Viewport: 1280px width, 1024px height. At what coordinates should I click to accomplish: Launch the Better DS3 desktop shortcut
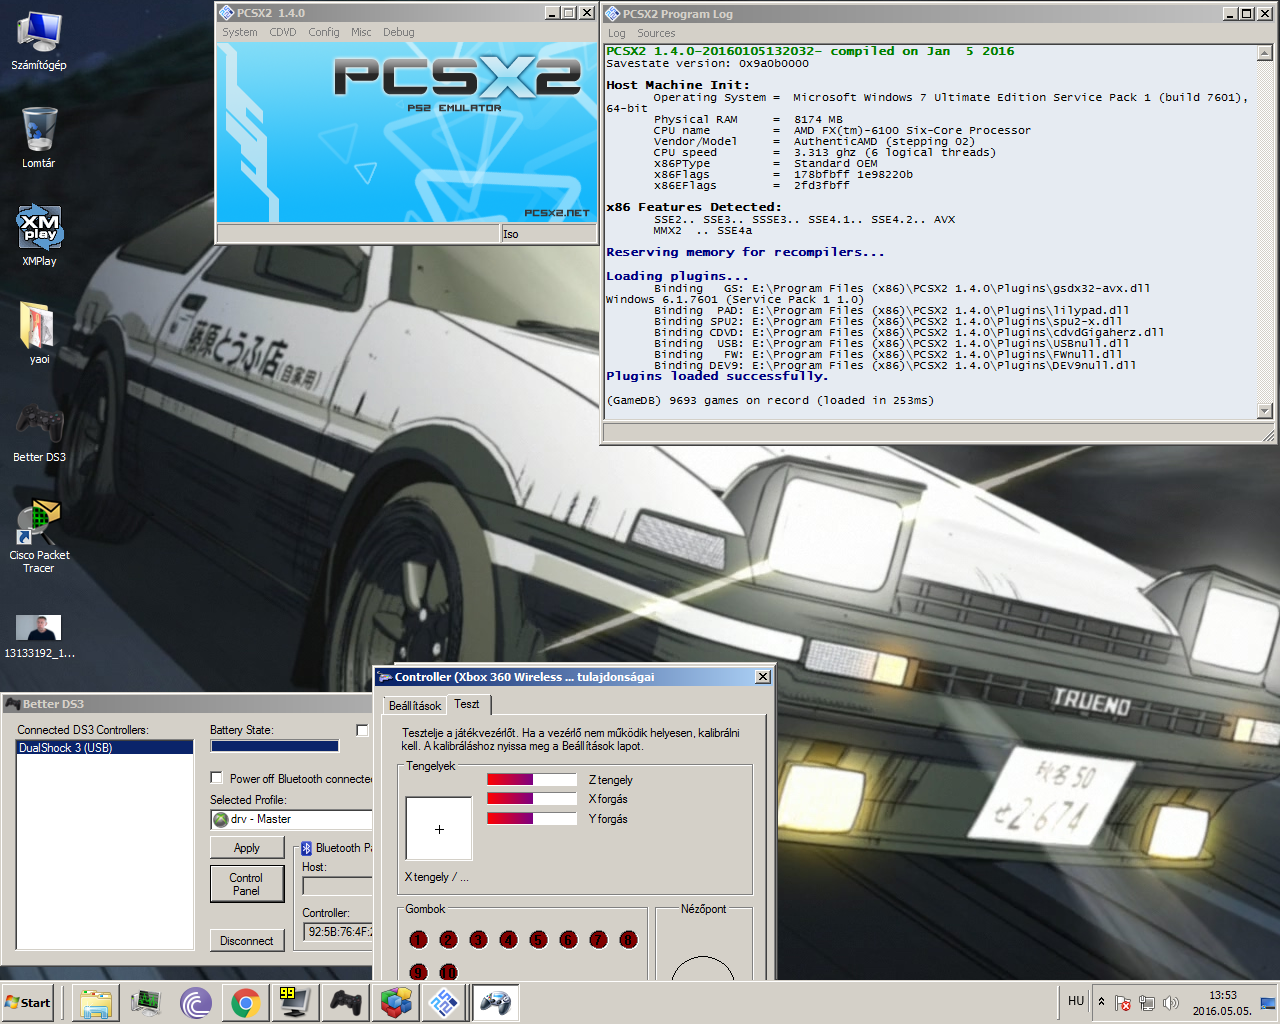tap(39, 432)
